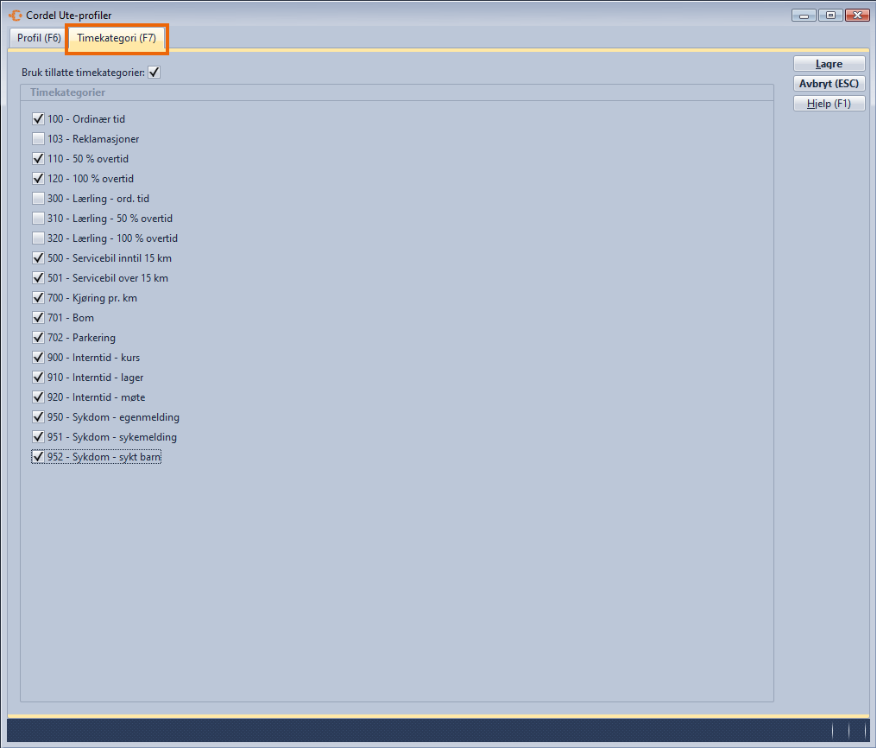
Task: Tick 320 - Lærling - 100 % overtid
Action: (38, 238)
